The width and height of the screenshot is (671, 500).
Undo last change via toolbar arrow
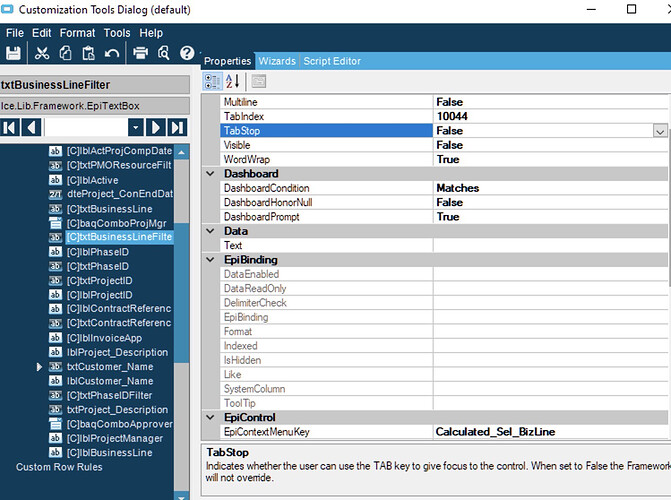point(112,54)
